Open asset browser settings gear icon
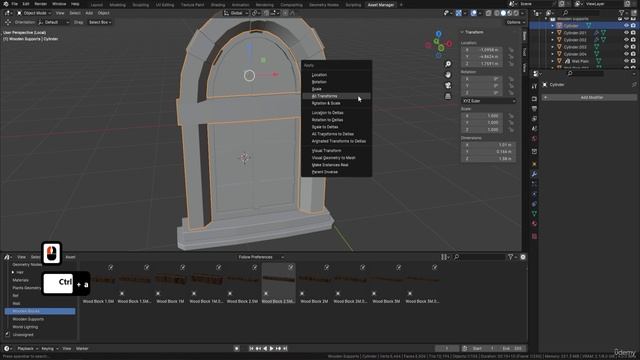The height and width of the screenshot is (360, 640). 523,257
